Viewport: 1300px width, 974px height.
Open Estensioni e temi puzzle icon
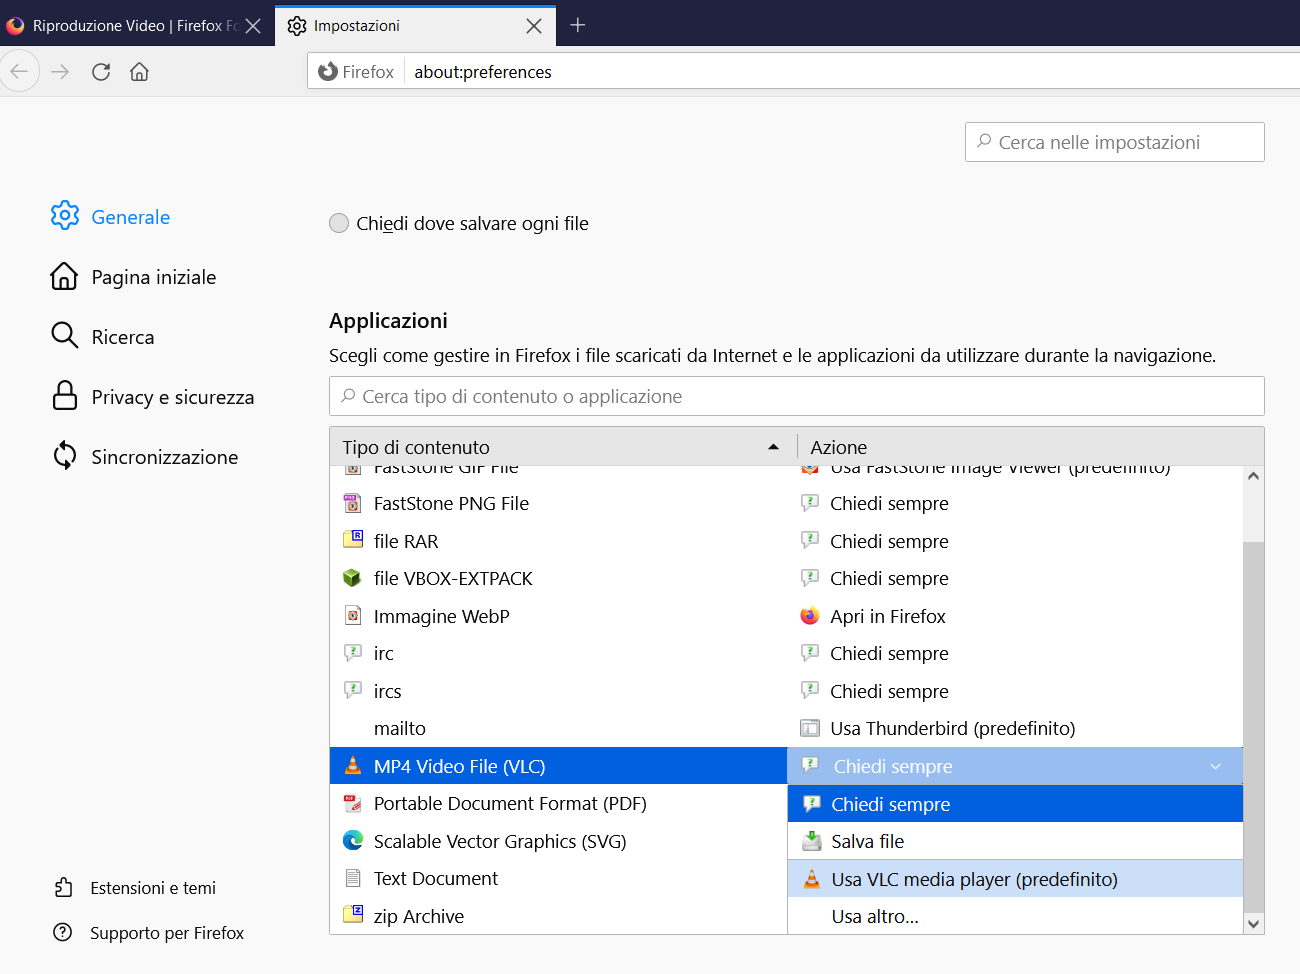(63, 887)
